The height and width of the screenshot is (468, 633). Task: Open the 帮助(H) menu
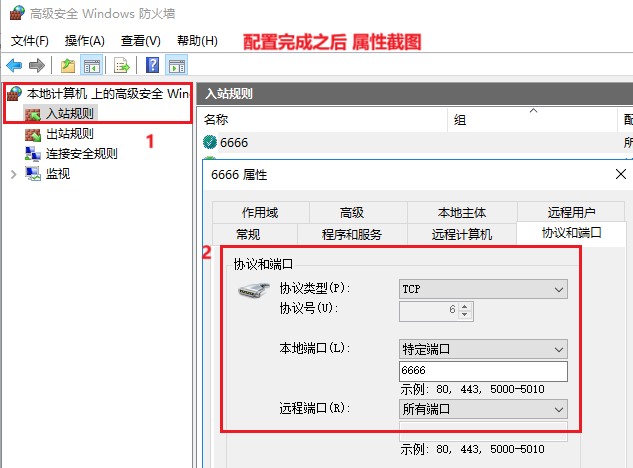(197, 40)
